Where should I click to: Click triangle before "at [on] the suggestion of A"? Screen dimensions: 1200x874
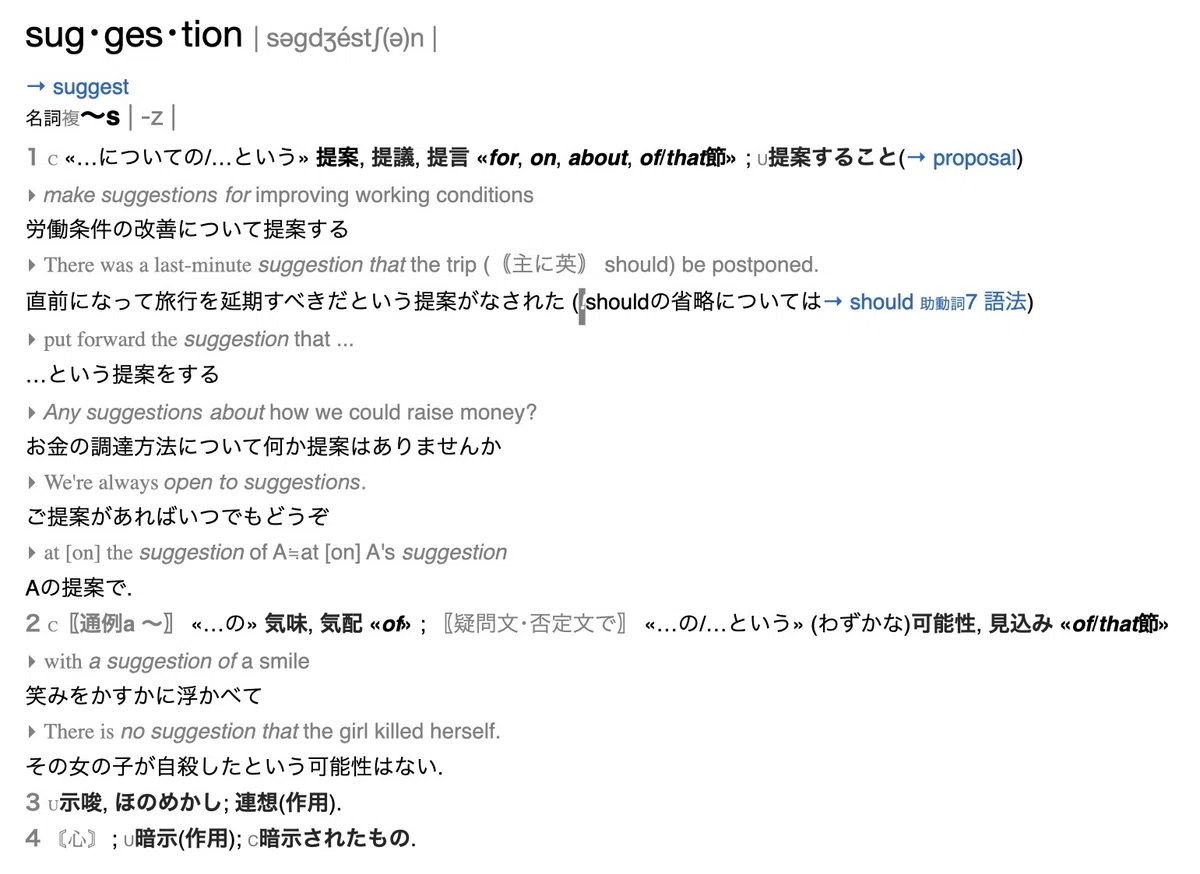[x=32, y=553]
